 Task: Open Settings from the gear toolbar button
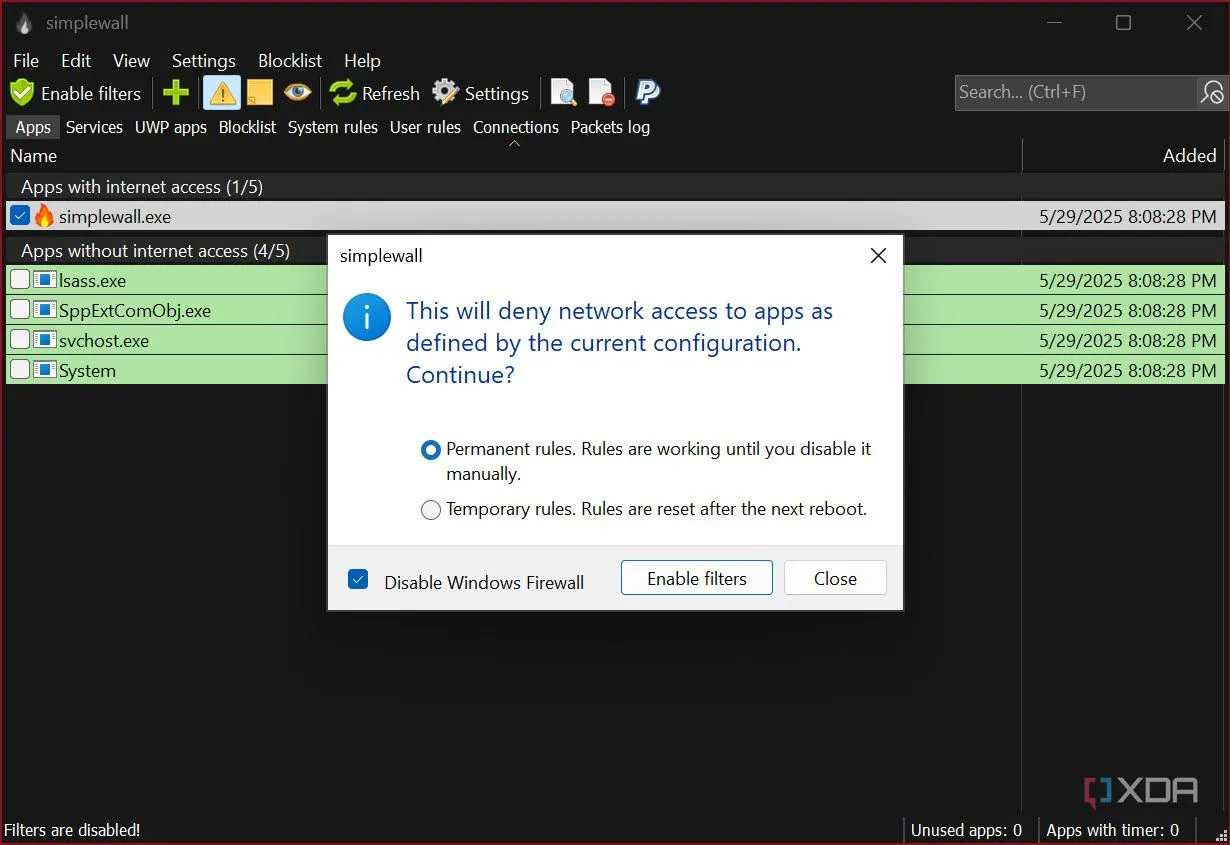(x=480, y=93)
